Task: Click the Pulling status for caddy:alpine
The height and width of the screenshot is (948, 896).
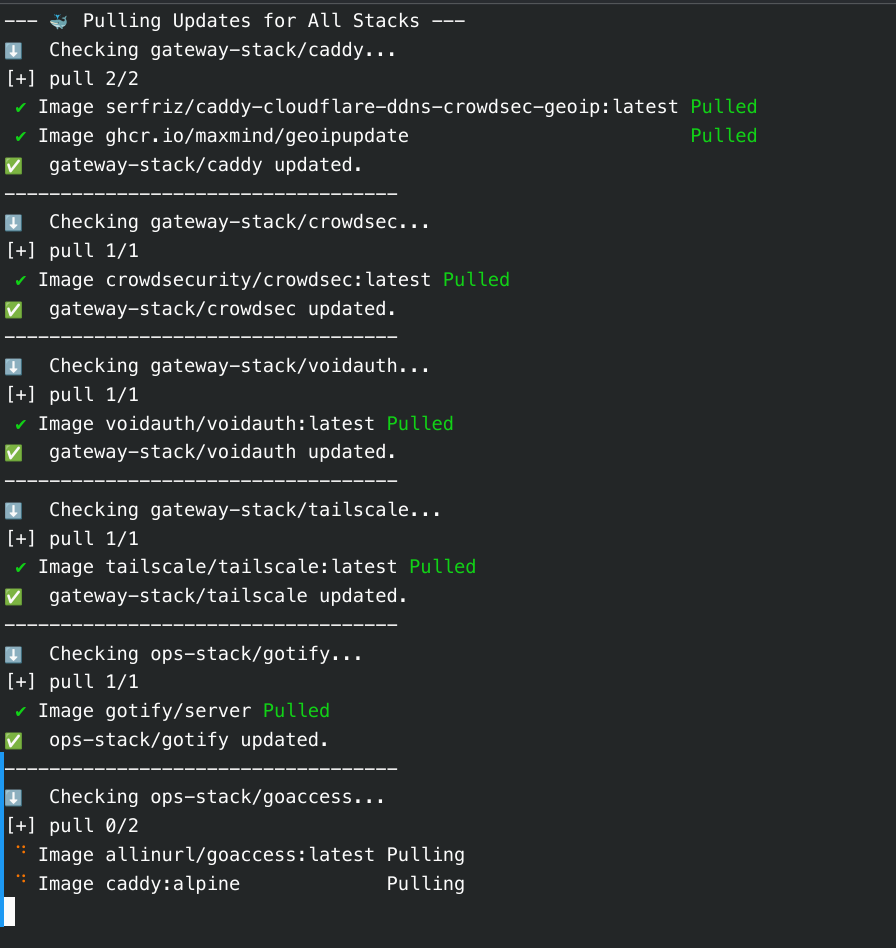Action: pos(425,884)
